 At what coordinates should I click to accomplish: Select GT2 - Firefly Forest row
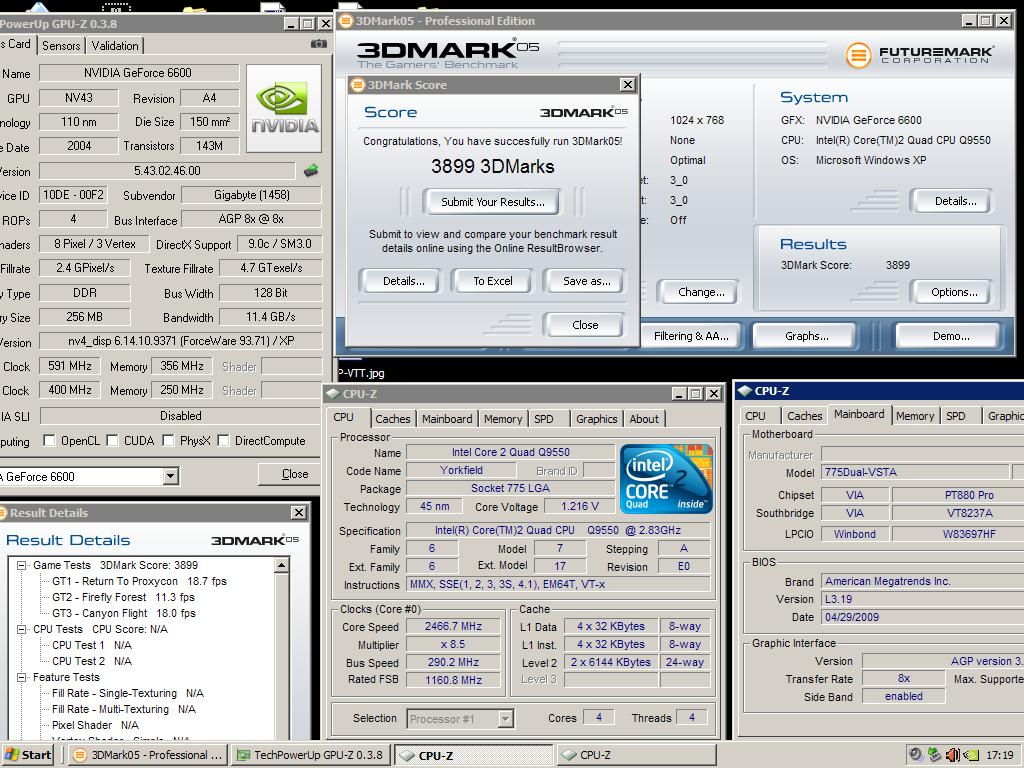(x=123, y=597)
